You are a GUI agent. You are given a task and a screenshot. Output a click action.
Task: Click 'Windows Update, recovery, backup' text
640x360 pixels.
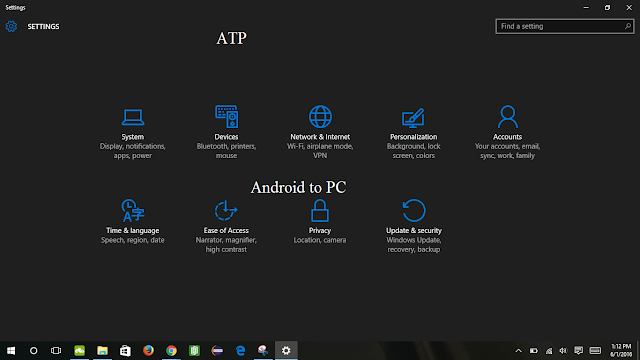pyautogui.click(x=413, y=245)
